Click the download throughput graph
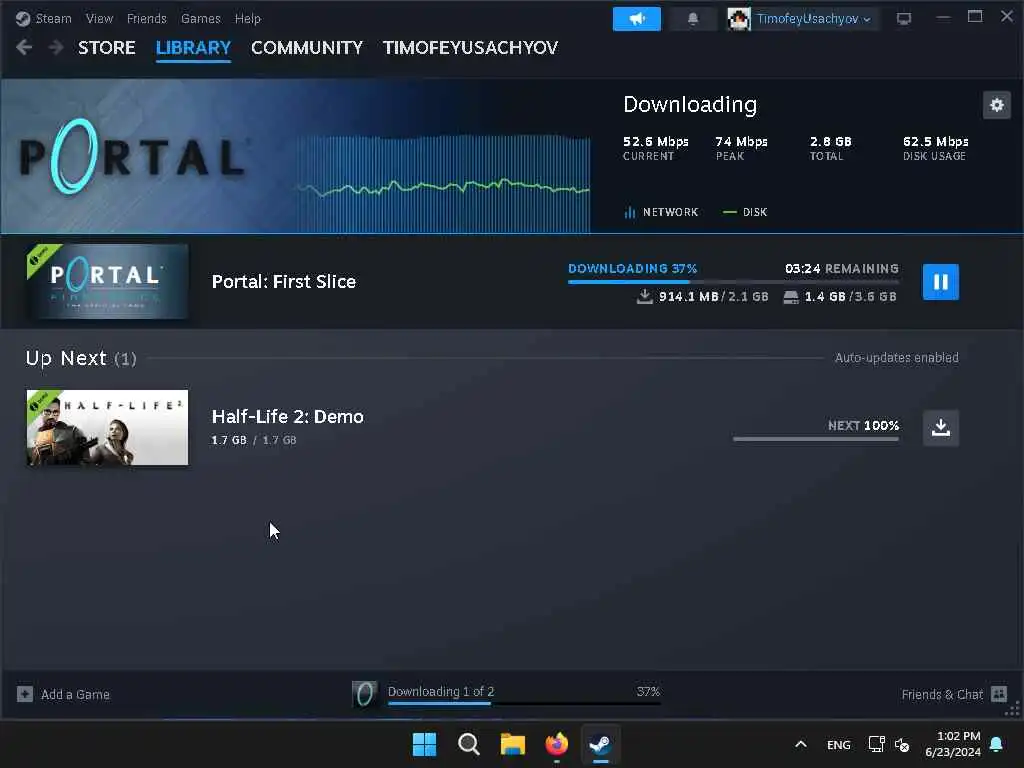 444,184
